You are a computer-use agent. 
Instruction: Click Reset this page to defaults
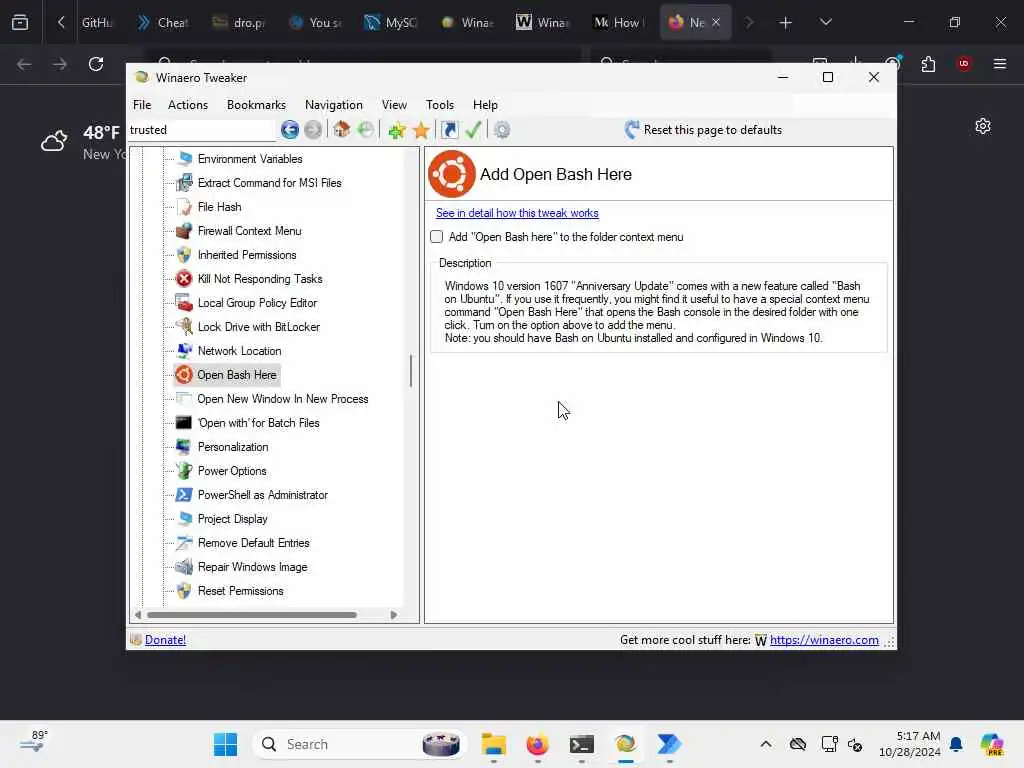coord(703,130)
